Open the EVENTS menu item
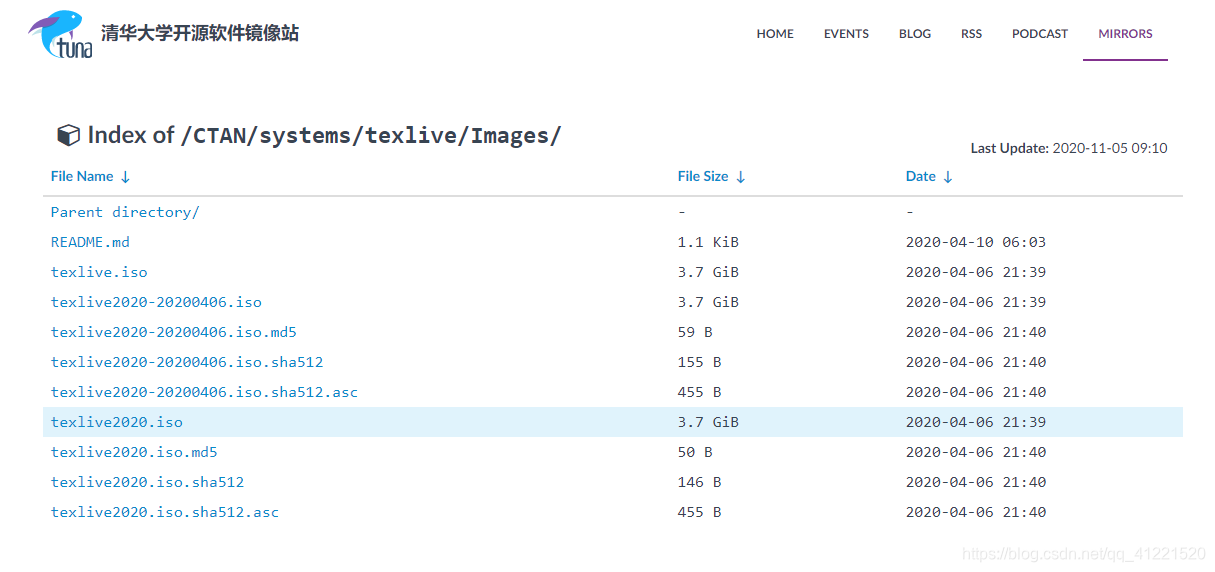 (846, 34)
